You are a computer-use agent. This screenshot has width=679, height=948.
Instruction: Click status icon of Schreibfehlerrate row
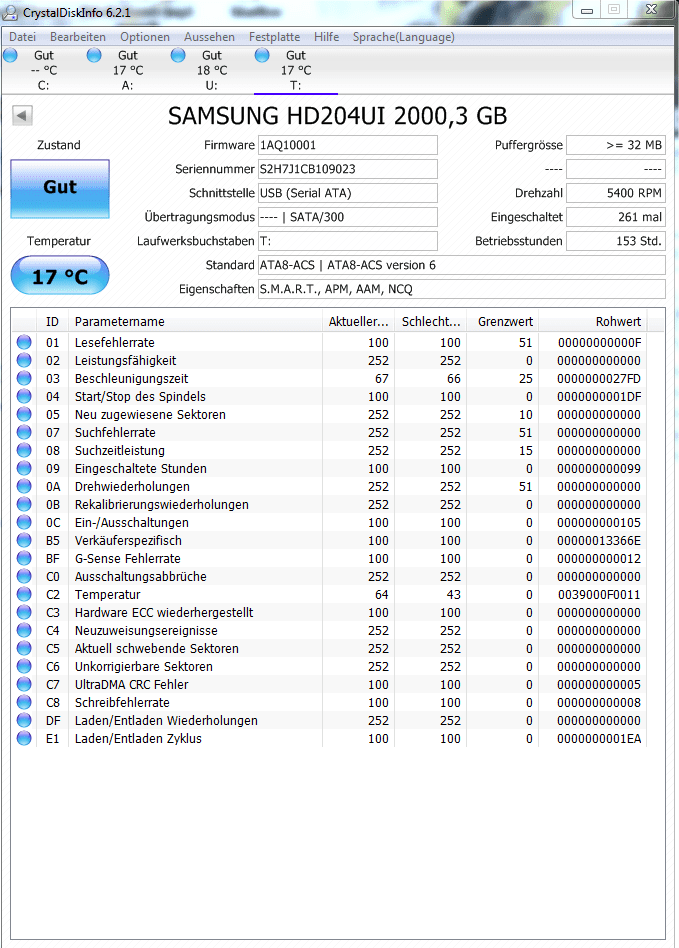(x=24, y=702)
